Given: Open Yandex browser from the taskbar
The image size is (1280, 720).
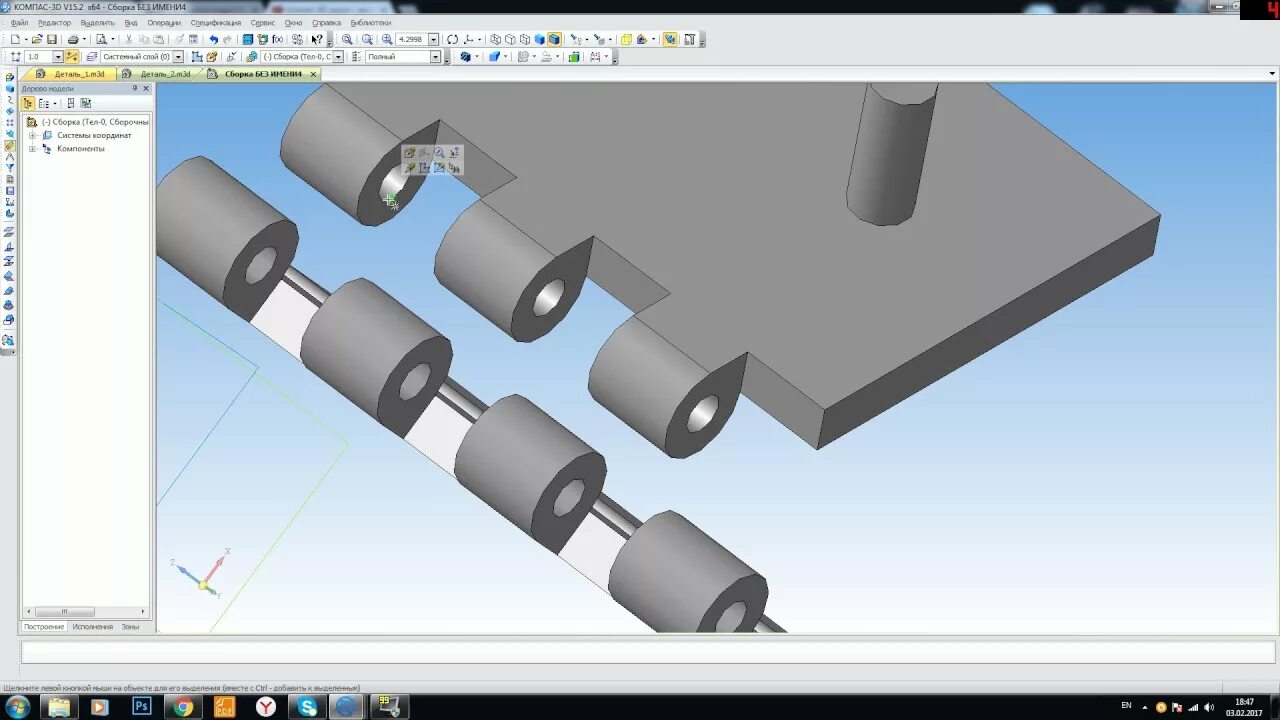Looking at the screenshot, I should click(x=266, y=707).
